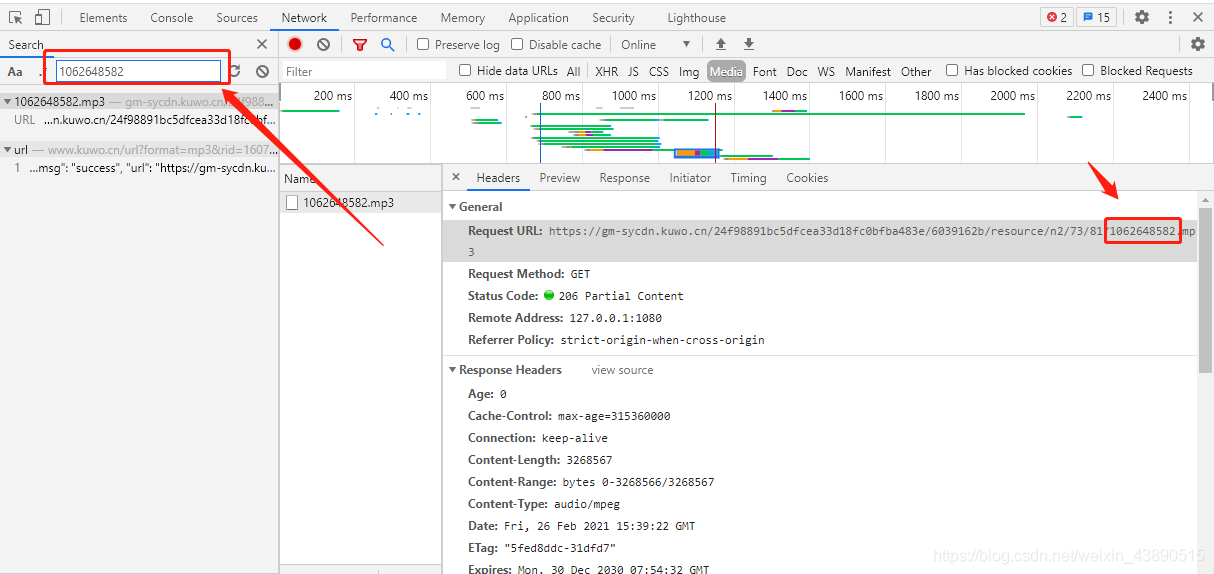Filter requests by WS
The width and height of the screenshot is (1214, 574).
coord(826,71)
